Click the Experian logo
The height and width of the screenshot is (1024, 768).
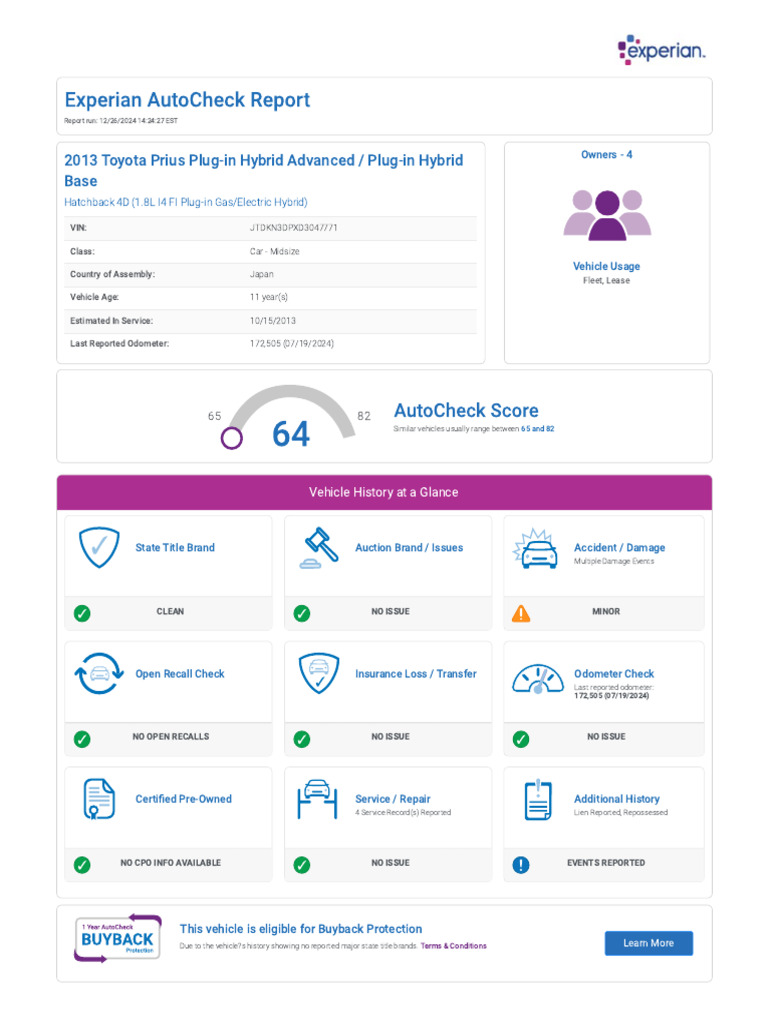coord(661,50)
